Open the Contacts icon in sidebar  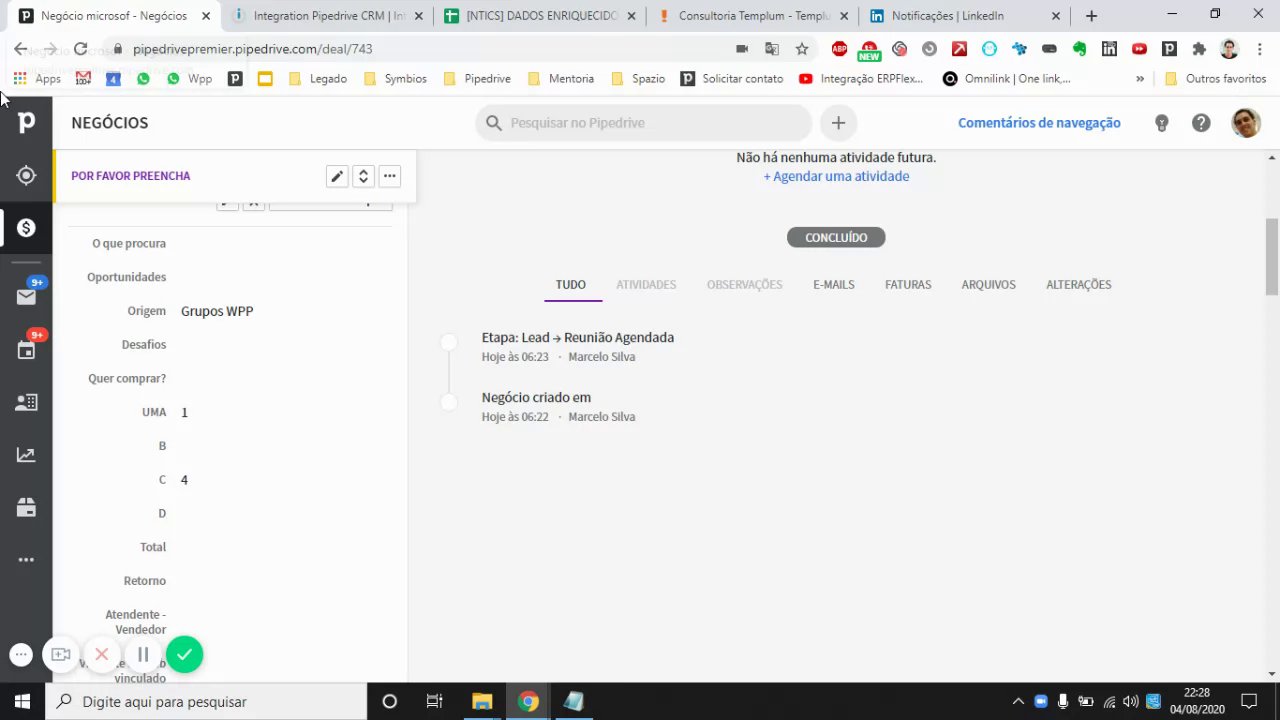[x=26, y=402]
